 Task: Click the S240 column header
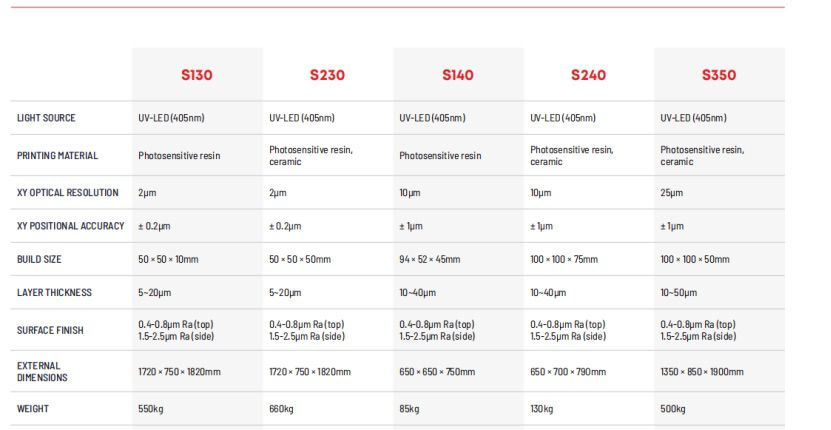tap(588, 75)
